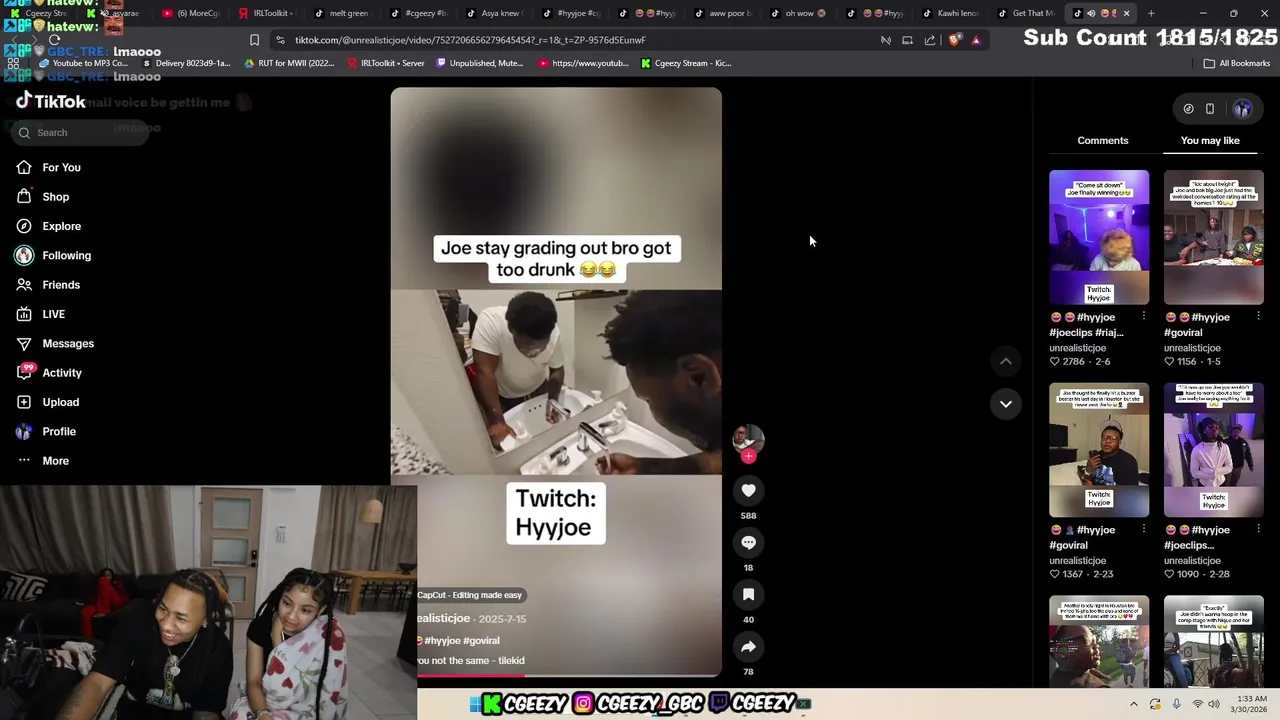Open the All Bookmarks folder
The width and height of the screenshot is (1280, 720).
[1237, 63]
